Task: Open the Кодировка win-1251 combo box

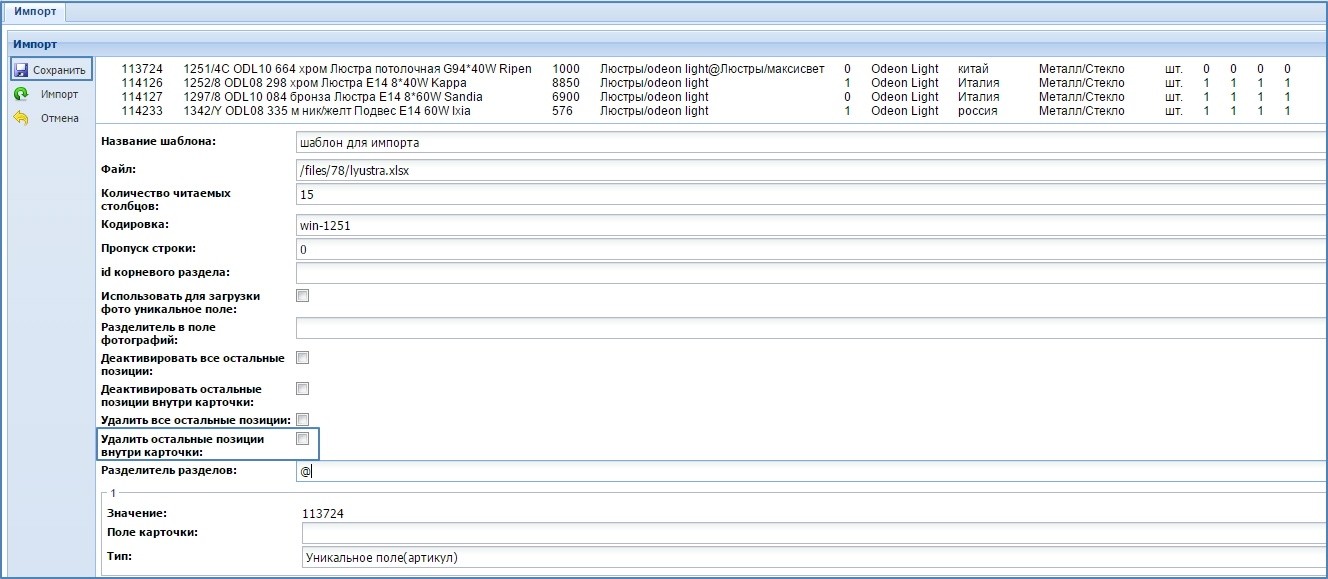Action: pyautogui.click(x=810, y=225)
